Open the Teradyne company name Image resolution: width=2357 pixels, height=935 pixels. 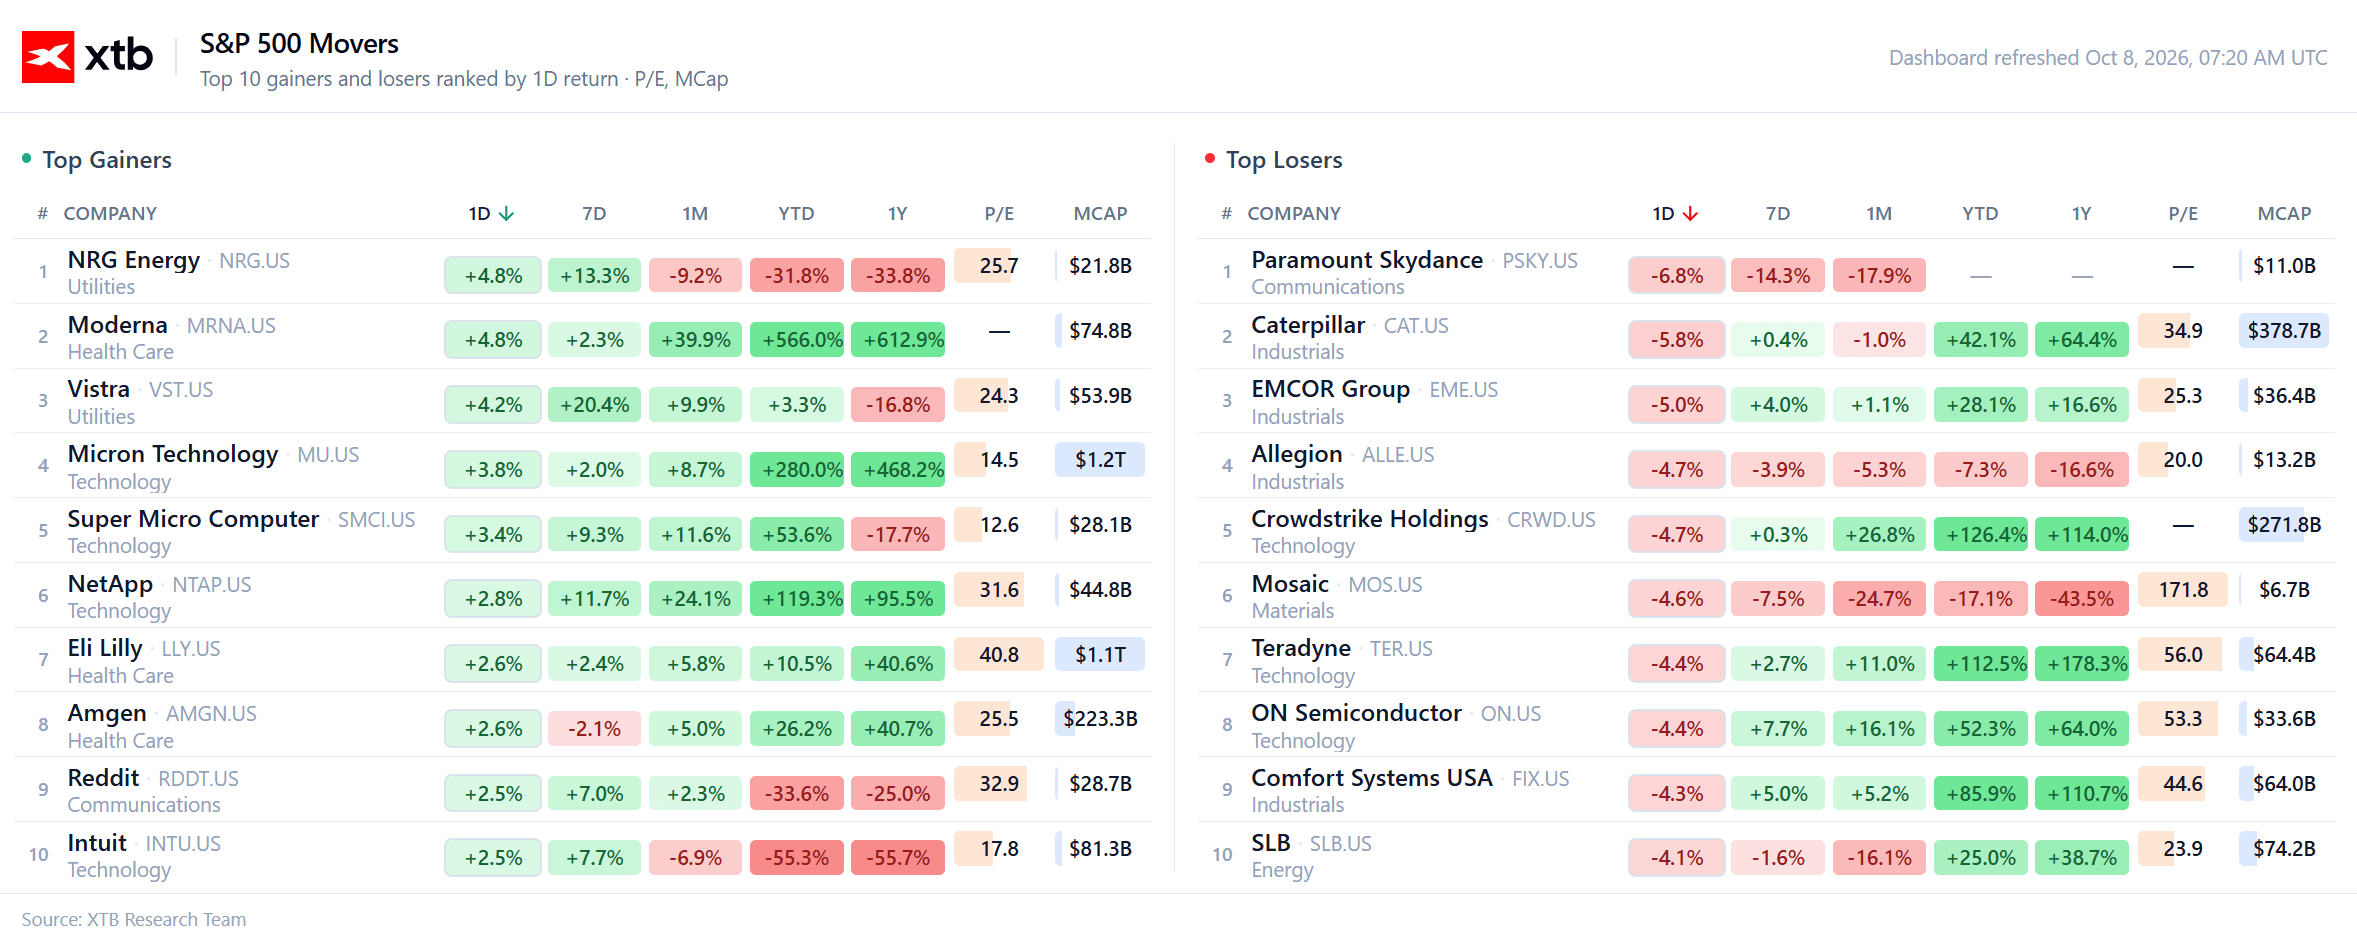click(x=1301, y=648)
